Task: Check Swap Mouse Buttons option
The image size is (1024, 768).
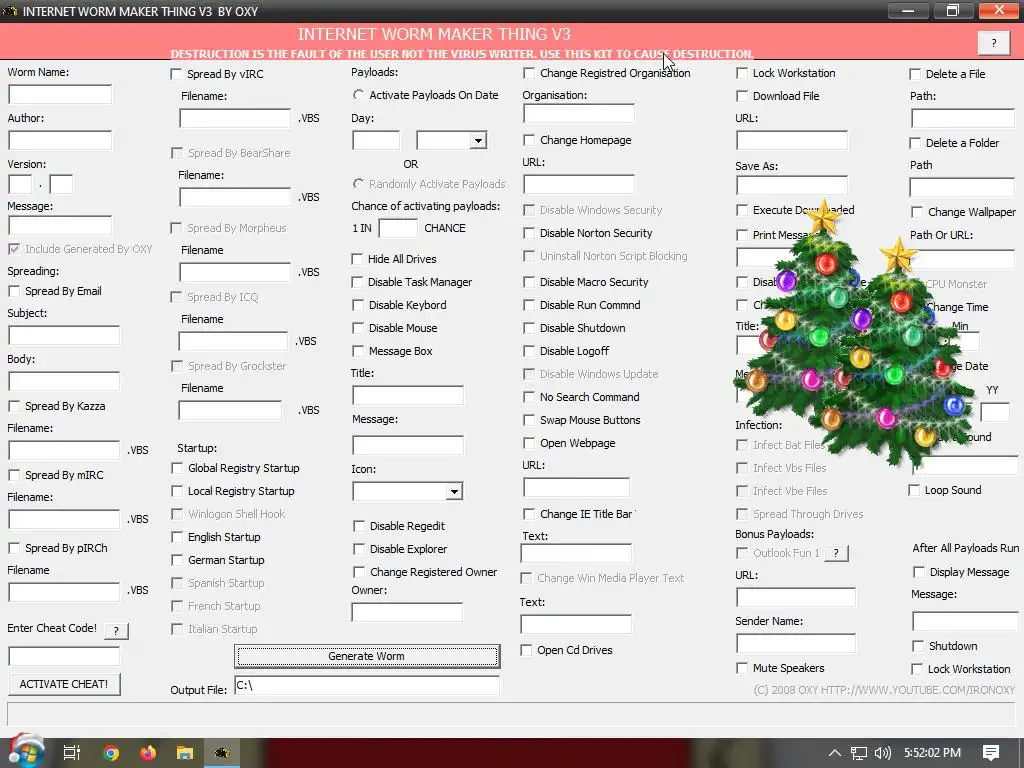Action: pyautogui.click(x=529, y=420)
